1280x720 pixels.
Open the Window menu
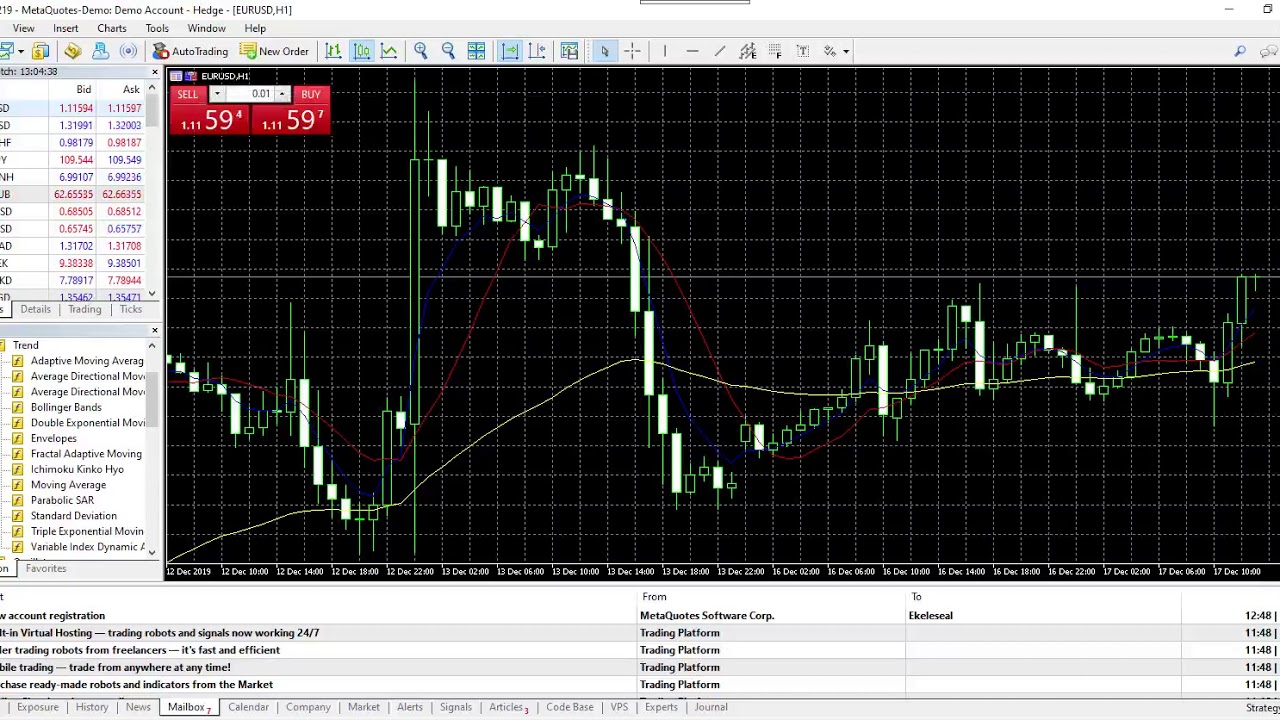click(206, 28)
